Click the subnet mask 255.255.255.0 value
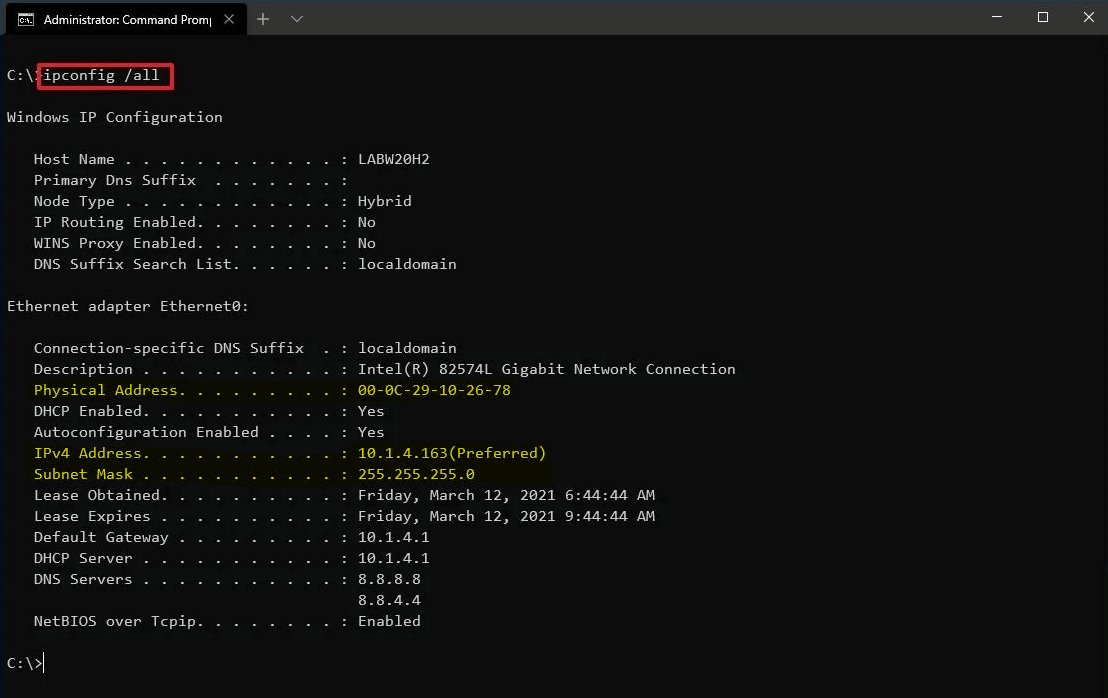Viewport: 1108px width, 698px height. [416, 474]
